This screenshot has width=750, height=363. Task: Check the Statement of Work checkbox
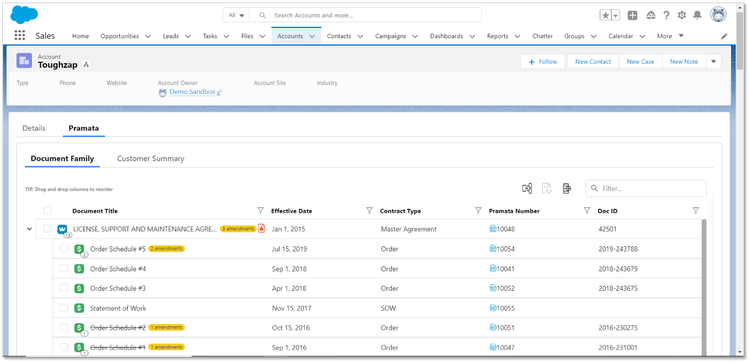[64, 308]
